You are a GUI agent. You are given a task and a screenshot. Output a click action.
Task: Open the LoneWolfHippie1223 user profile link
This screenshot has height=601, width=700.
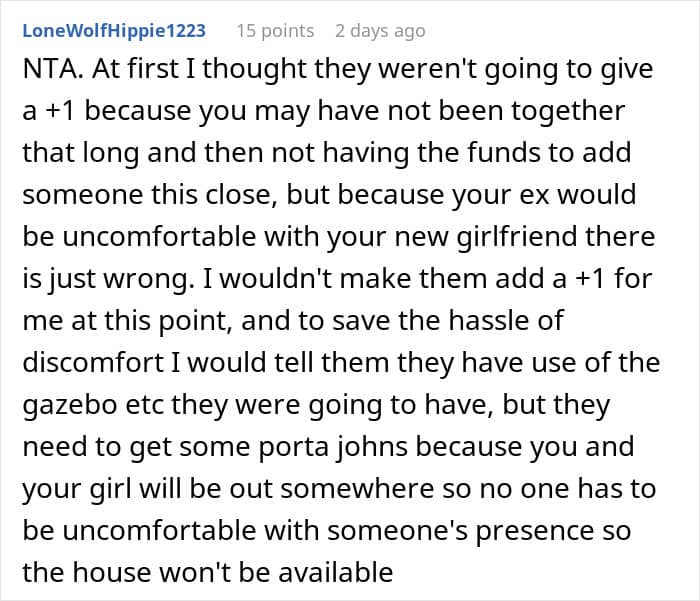113,31
